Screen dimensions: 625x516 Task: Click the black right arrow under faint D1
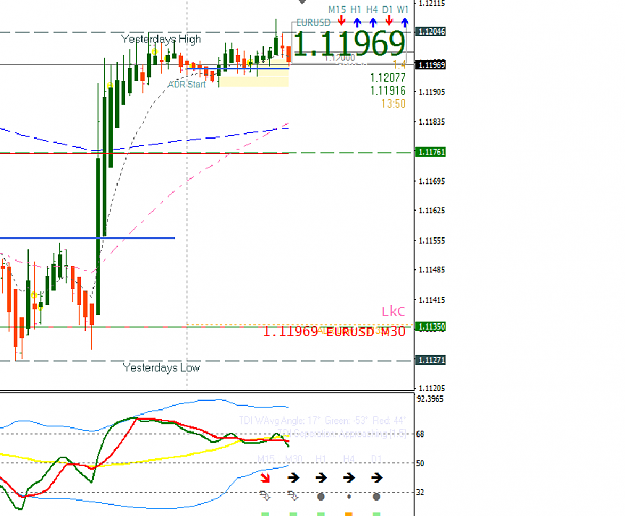[377, 477]
